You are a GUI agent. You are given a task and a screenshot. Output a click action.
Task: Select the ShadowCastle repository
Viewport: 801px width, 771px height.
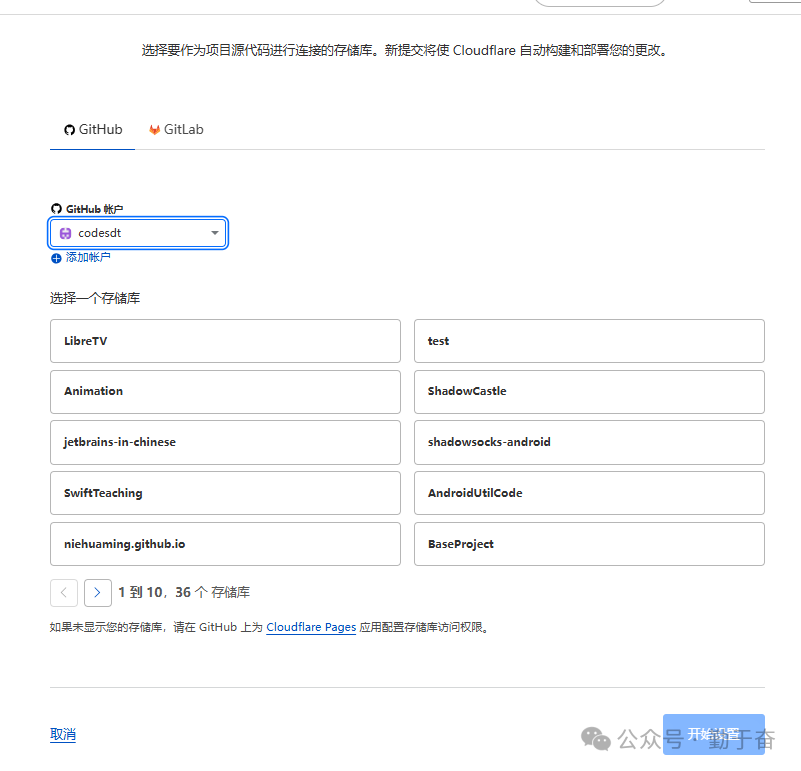pos(588,391)
